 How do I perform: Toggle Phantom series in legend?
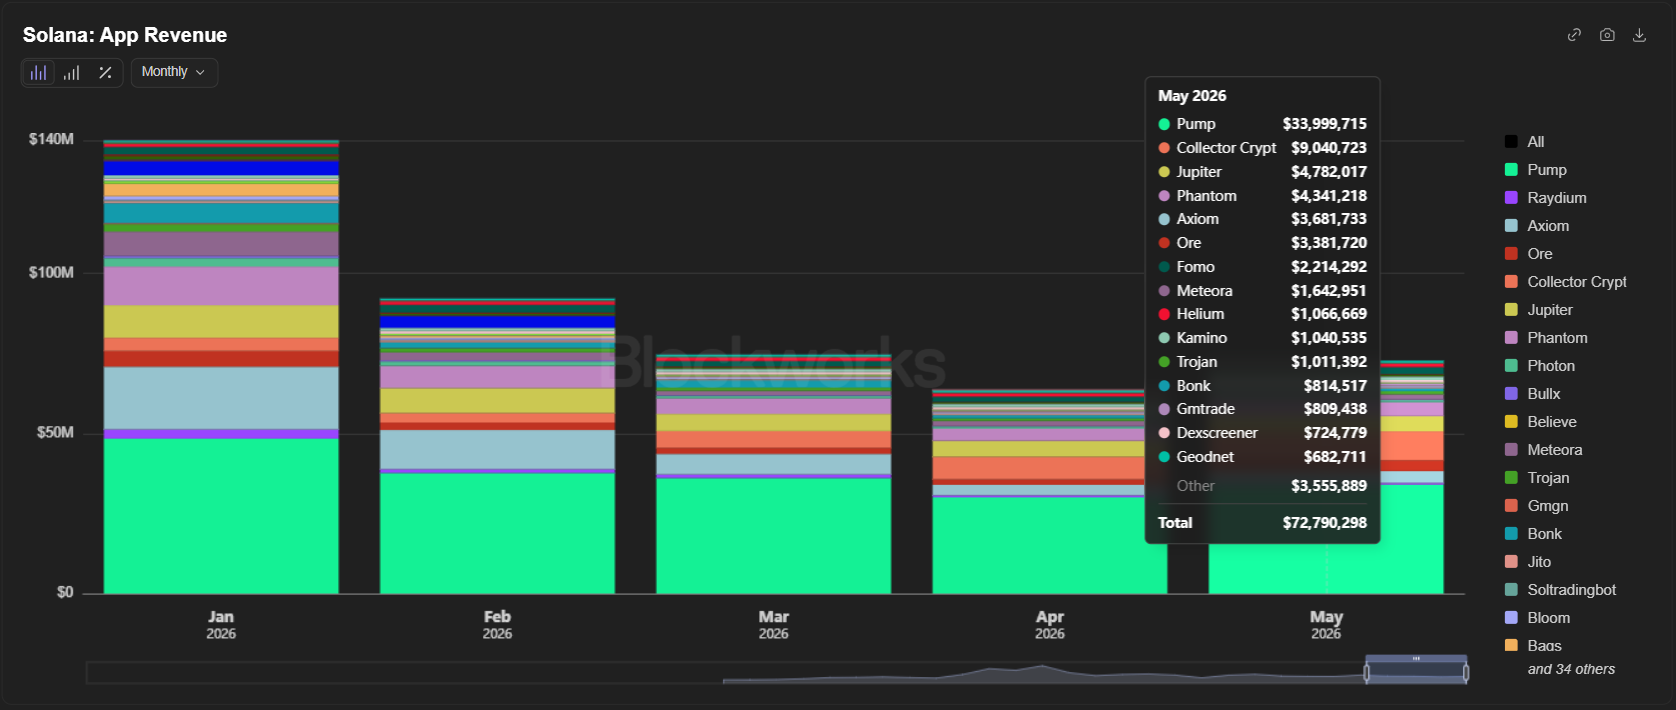pos(1545,338)
